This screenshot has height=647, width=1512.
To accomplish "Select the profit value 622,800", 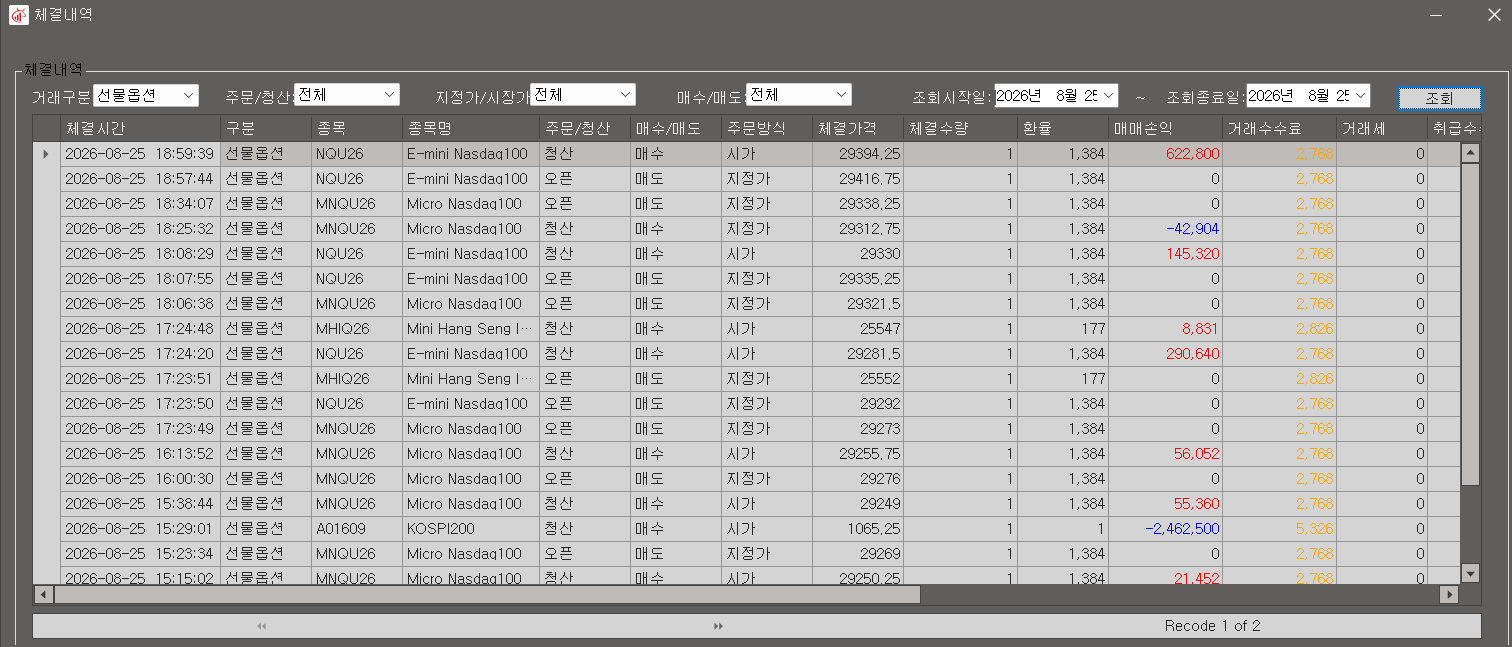I will pos(1191,154).
